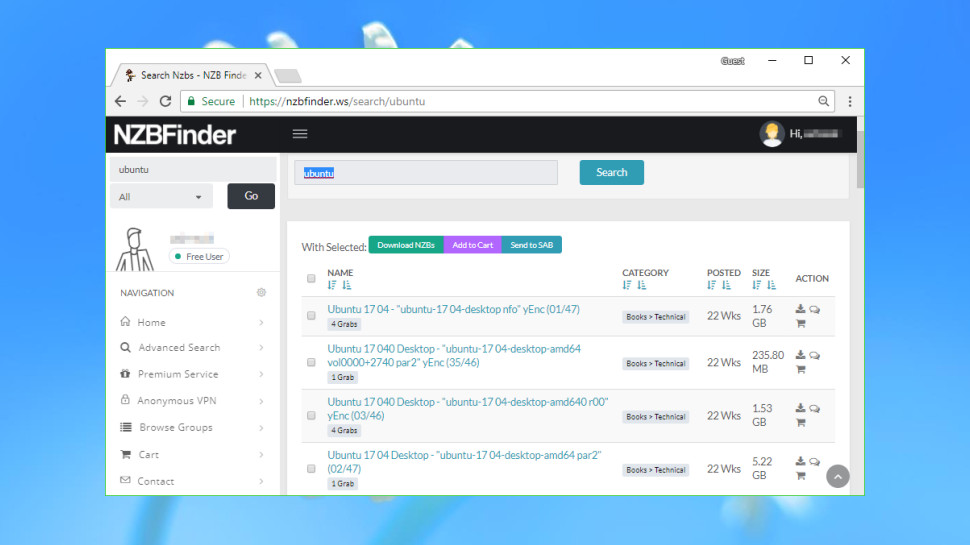970x545 pixels.
Task: Download NZB for the 235.80 MB row
Action: [800, 354]
